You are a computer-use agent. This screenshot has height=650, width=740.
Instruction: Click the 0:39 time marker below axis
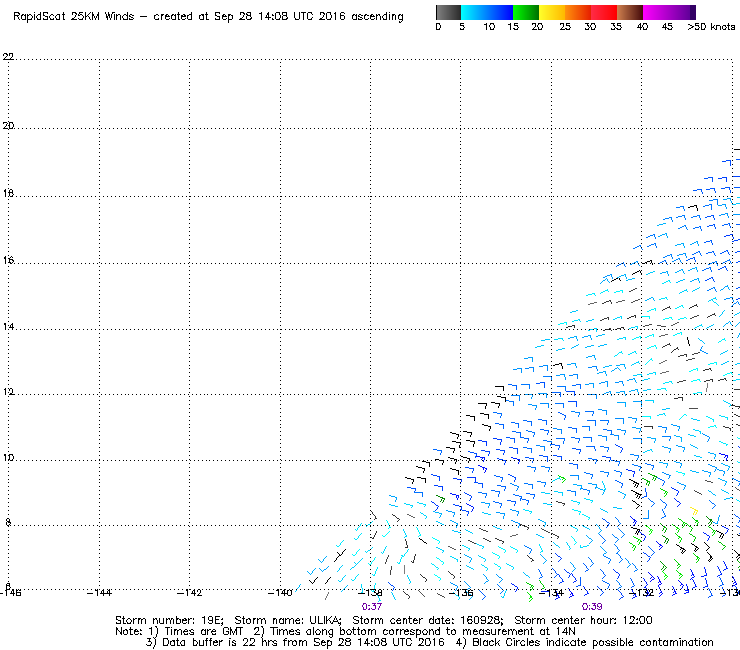pos(592,607)
